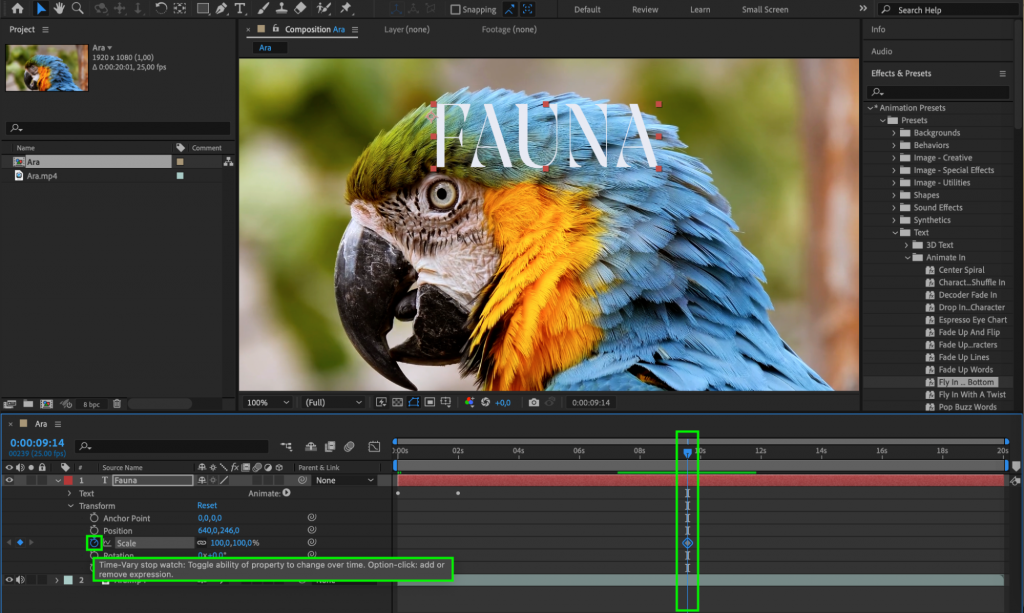The height and width of the screenshot is (613, 1024).
Task: Open the zoom level dropdown in Composition panel
Action: pos(266,402)
